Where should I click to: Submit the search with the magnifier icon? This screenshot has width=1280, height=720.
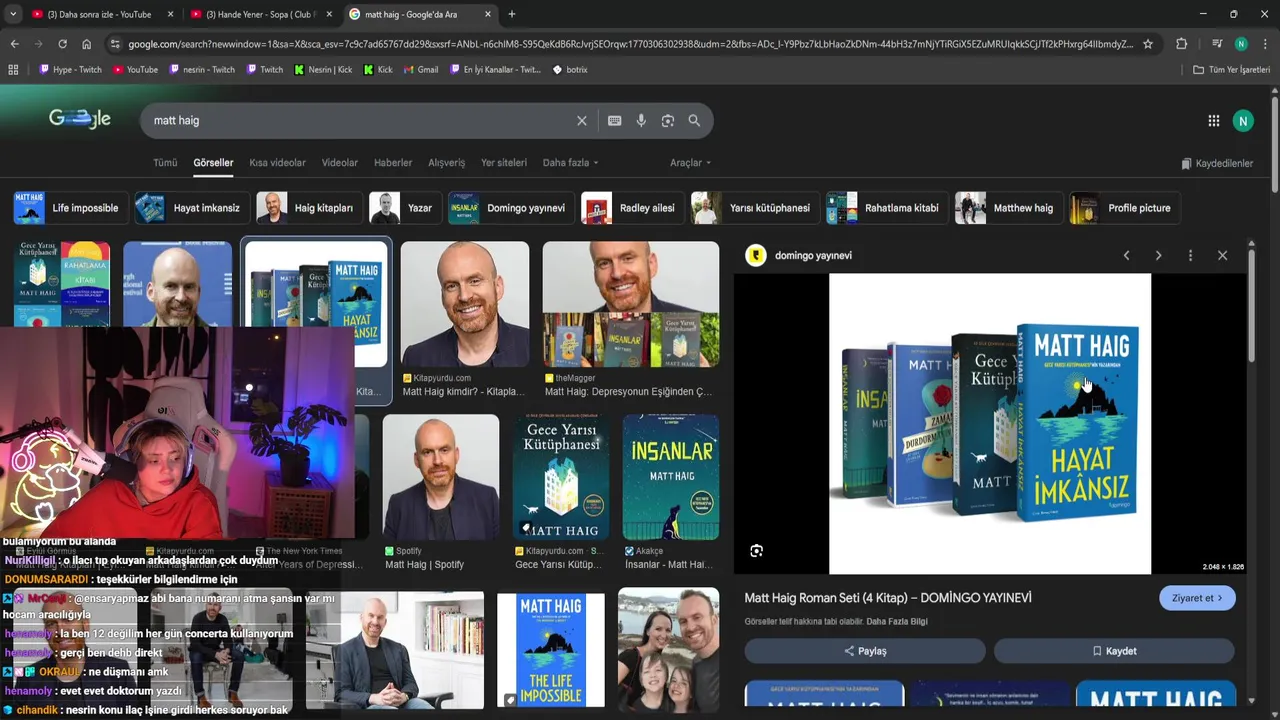(x=694, y=120)
